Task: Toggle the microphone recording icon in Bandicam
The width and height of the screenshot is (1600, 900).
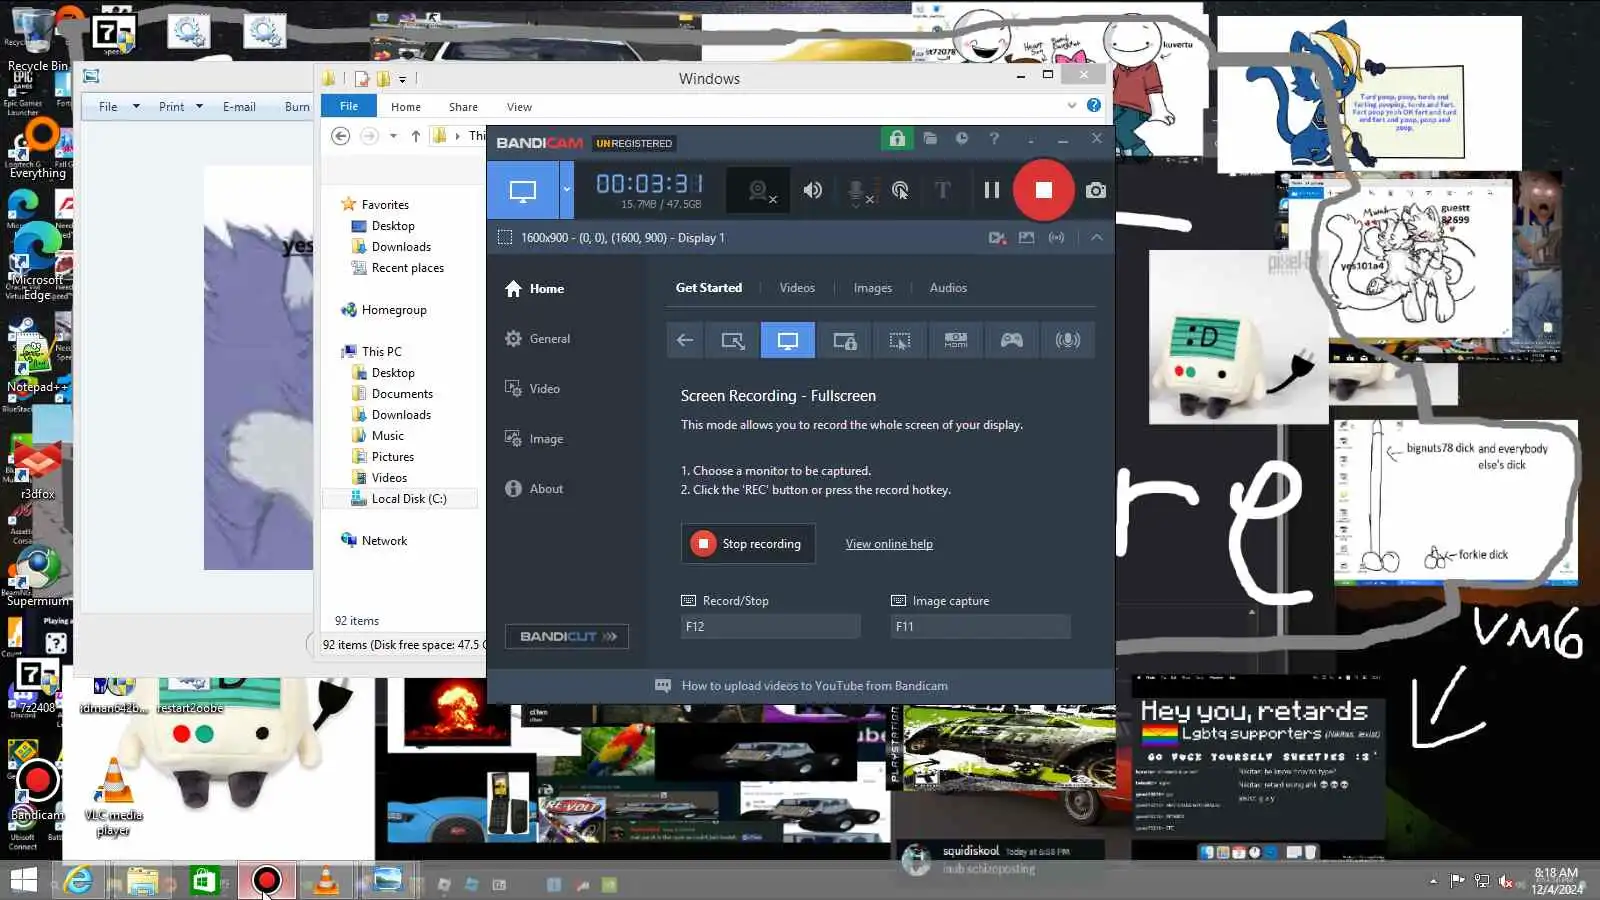Action: coord(858,191)
